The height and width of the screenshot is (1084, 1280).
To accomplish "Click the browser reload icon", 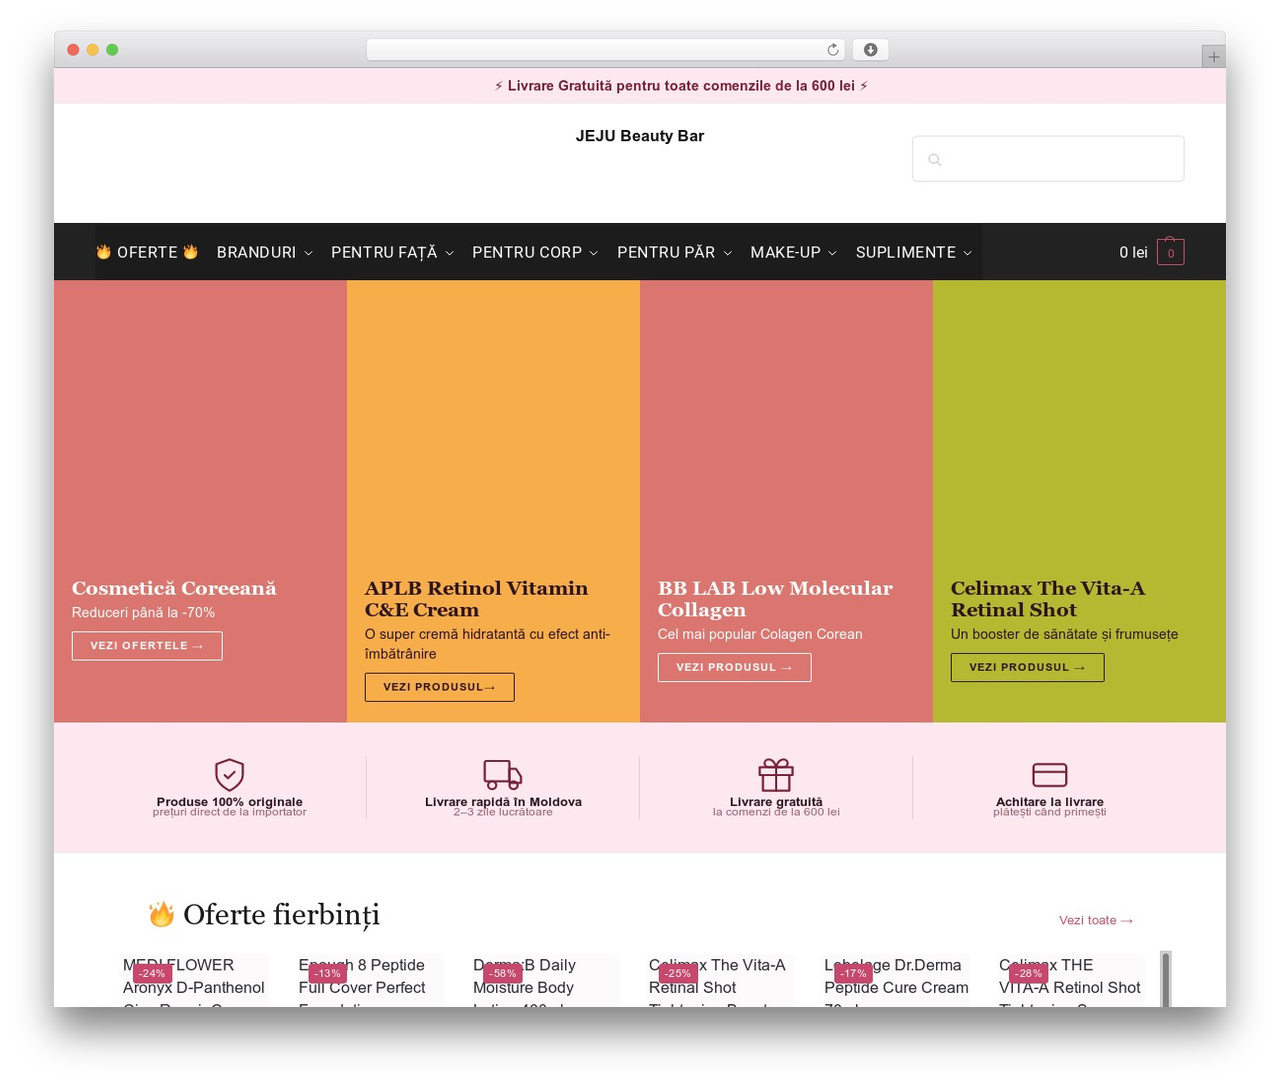I will pos(833,50).
